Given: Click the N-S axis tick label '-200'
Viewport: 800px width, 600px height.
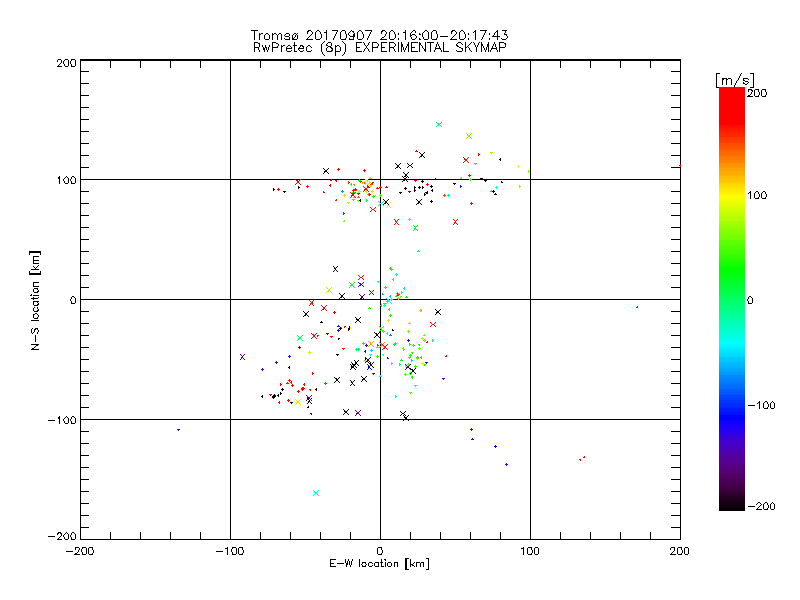Looking at the screenshot, I should click(62, 536).
